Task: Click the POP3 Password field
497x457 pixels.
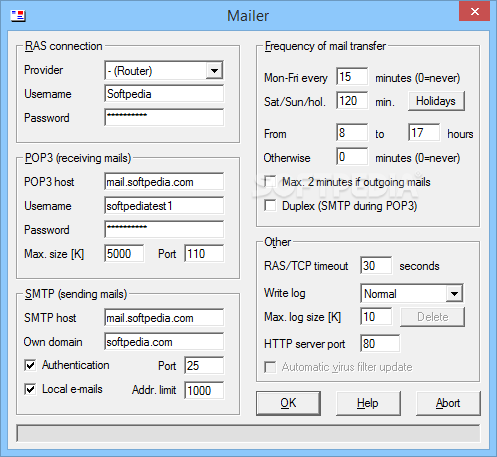Action: (x=164, y=229)
